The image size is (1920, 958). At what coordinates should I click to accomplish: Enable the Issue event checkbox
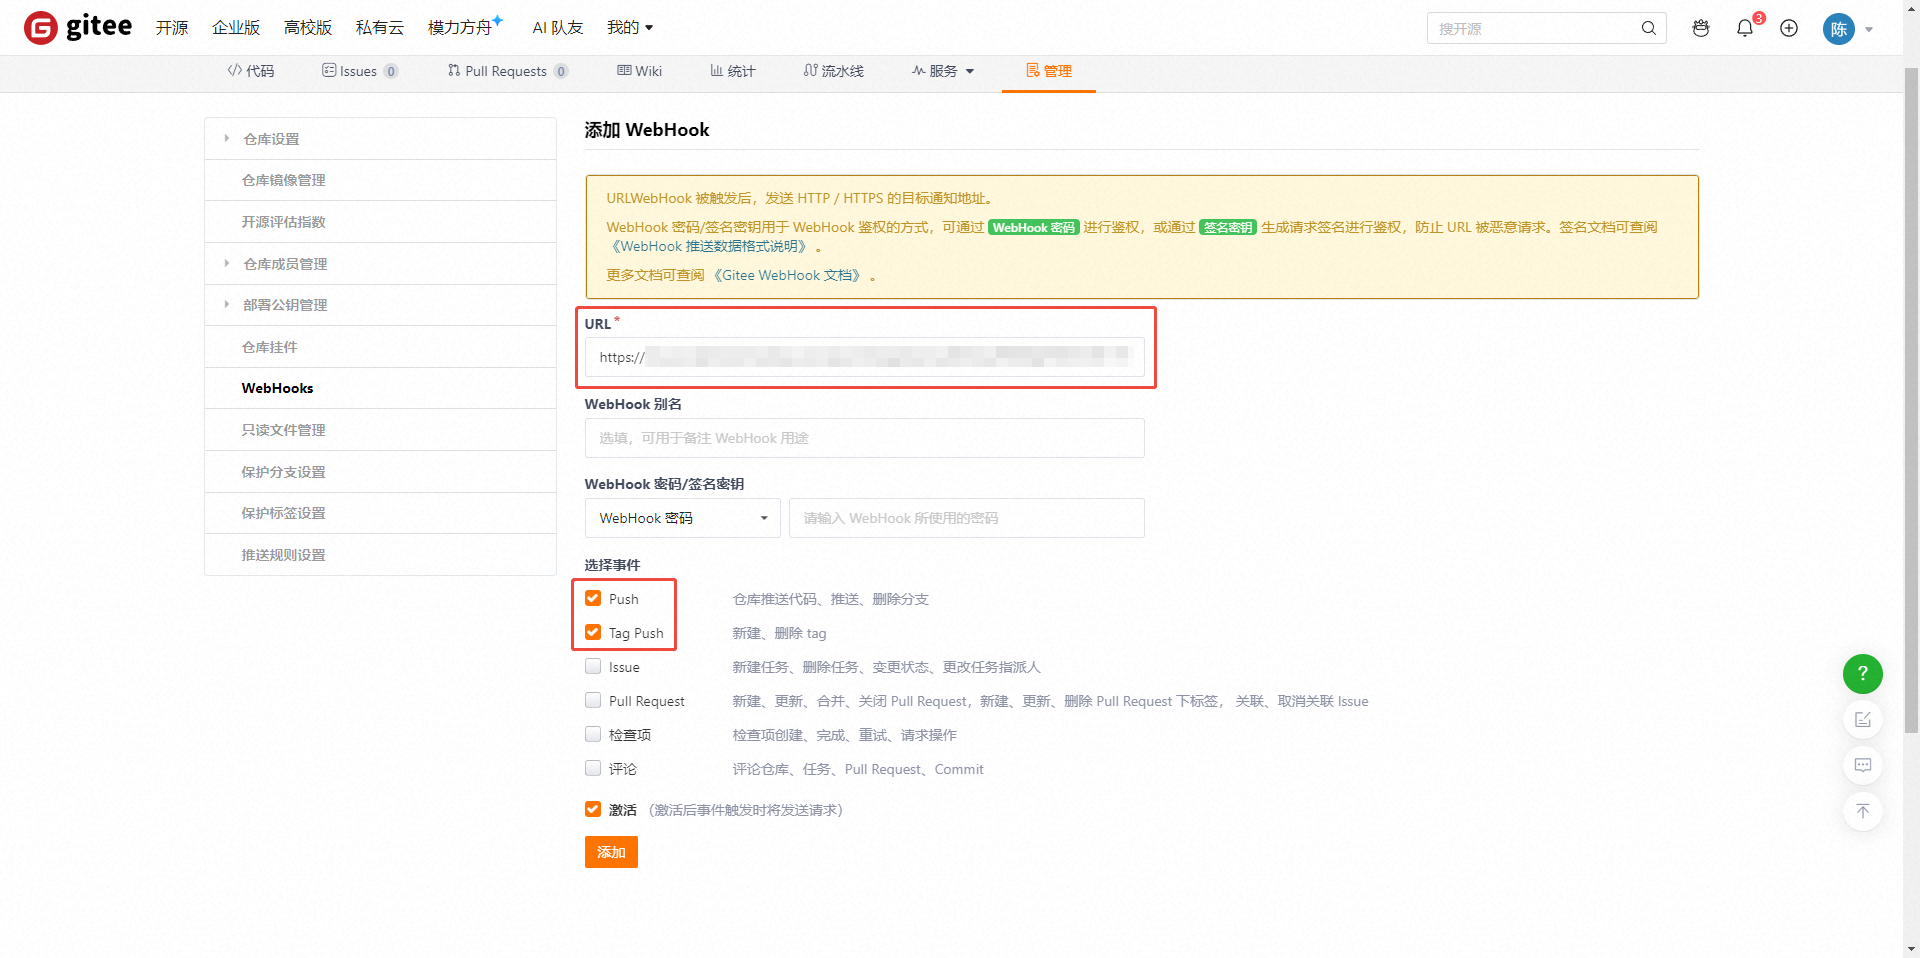pyautogui.click(x=593, y=666)
